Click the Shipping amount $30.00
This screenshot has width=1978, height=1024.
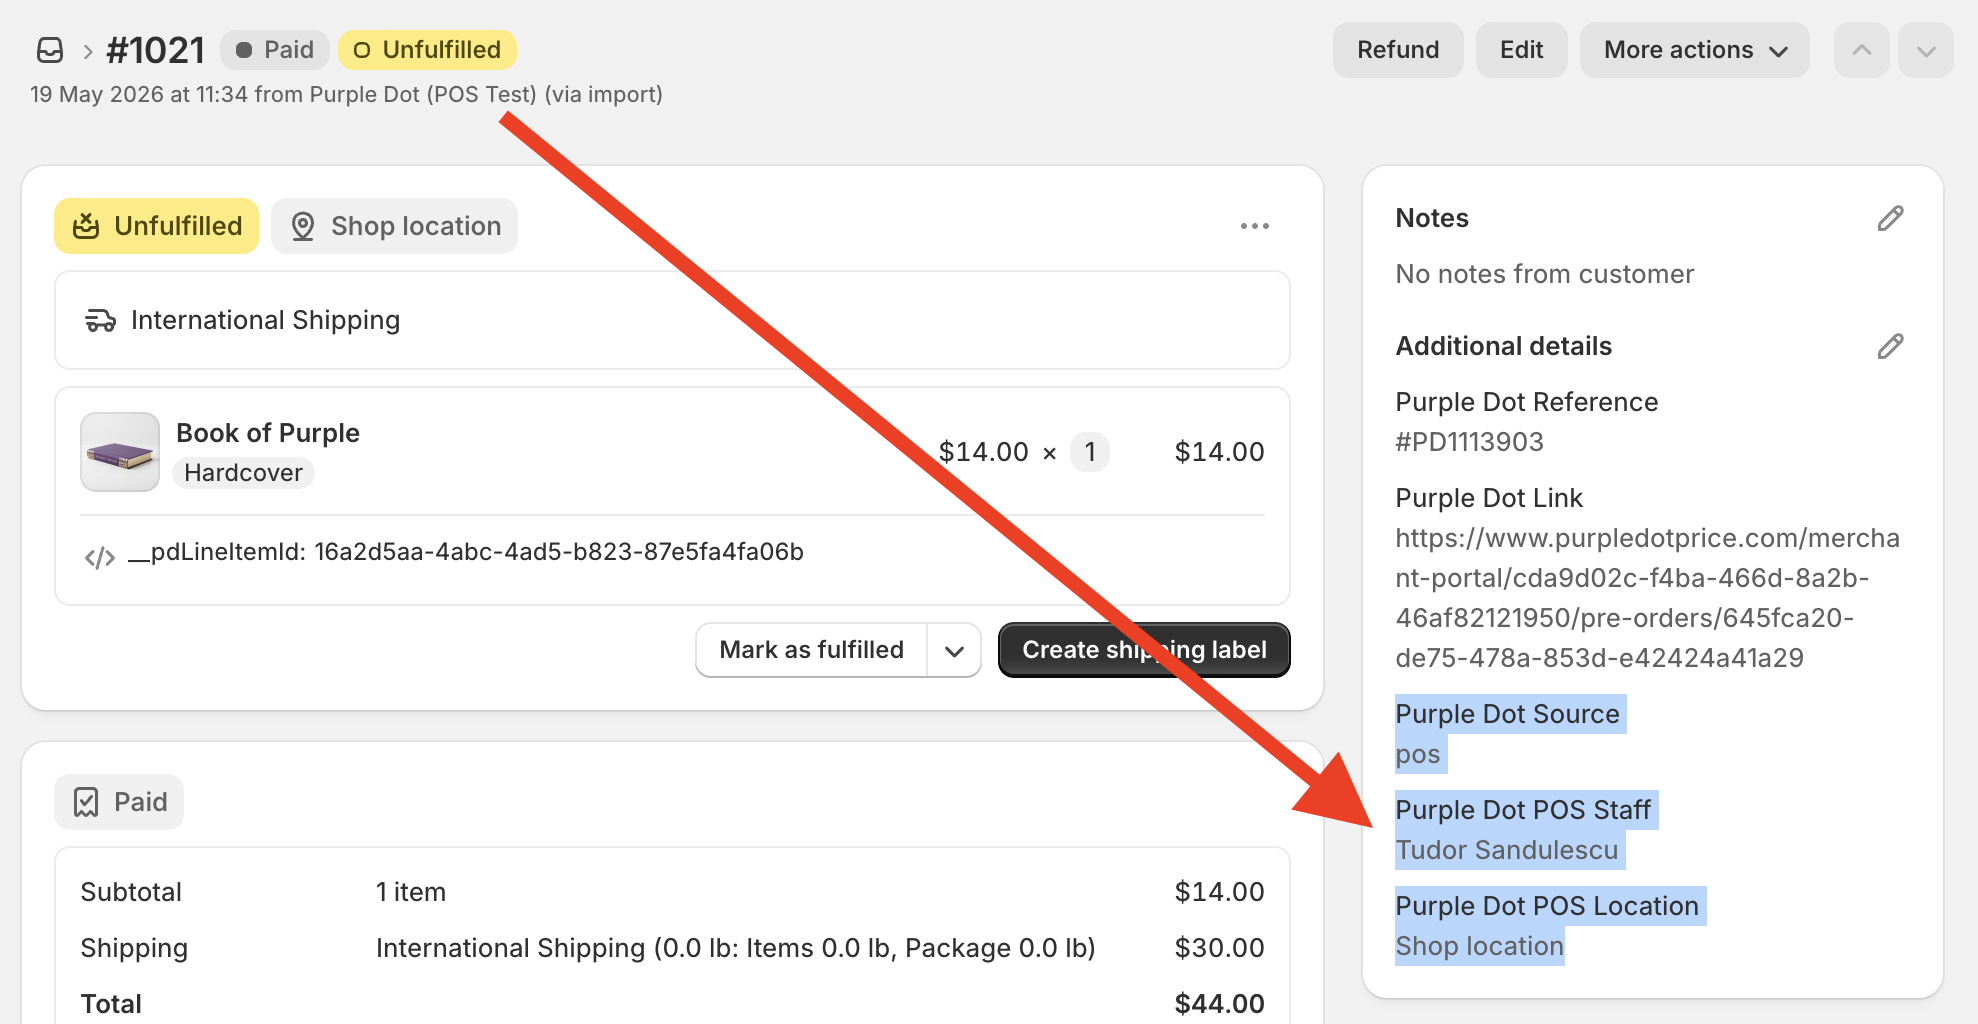[1220, 948]
